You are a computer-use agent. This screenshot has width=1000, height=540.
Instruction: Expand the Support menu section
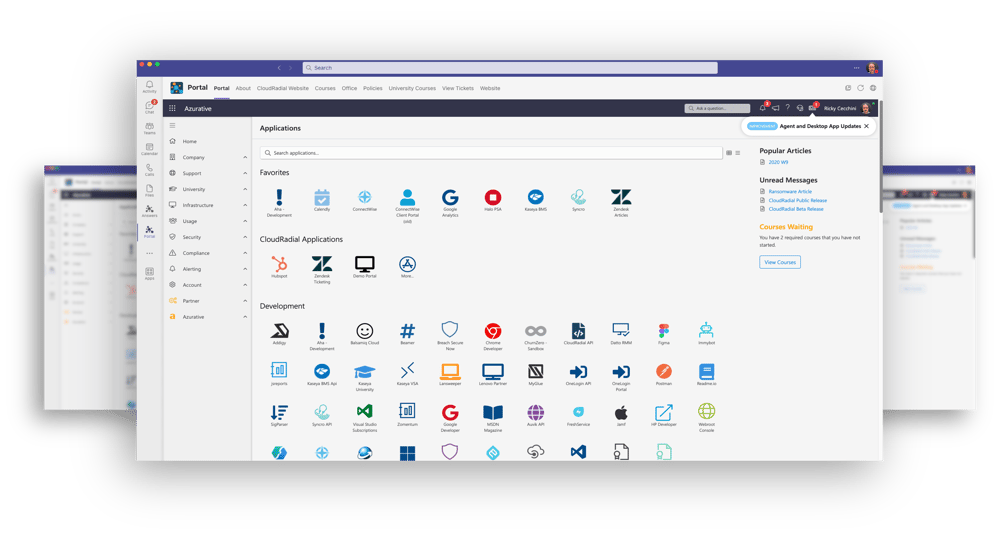[x=208, y=173]
